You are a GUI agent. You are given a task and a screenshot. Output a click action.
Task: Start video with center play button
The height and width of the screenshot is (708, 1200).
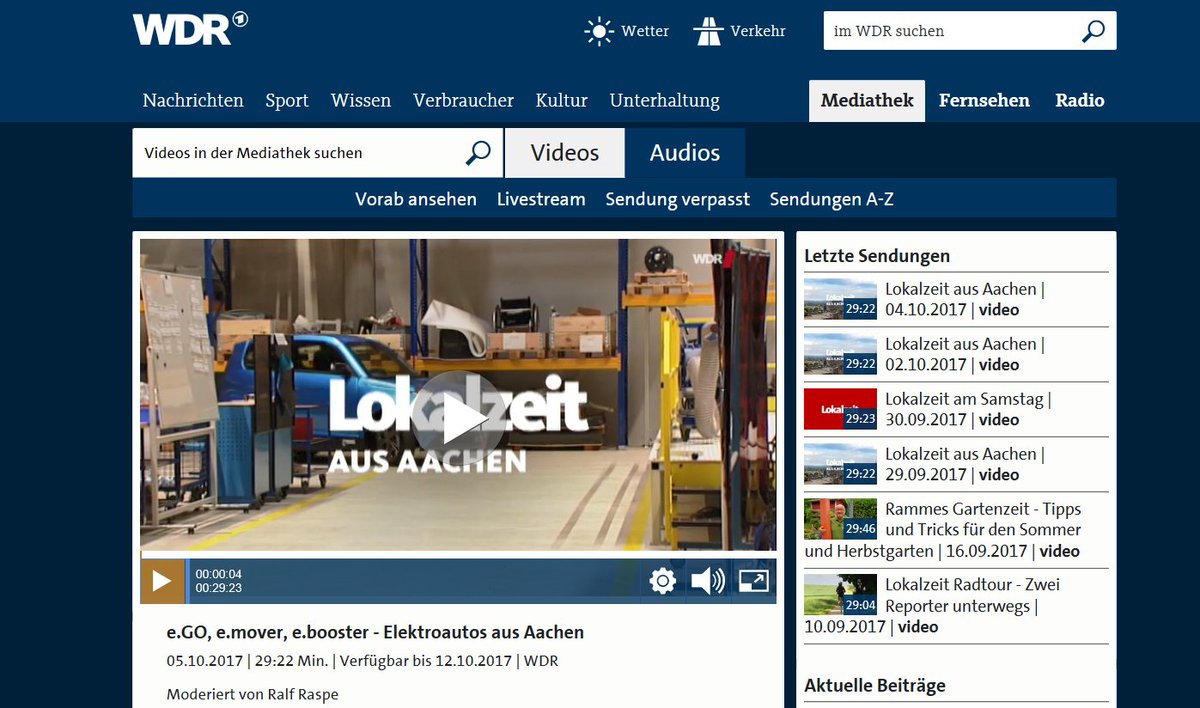coord(458,420)
